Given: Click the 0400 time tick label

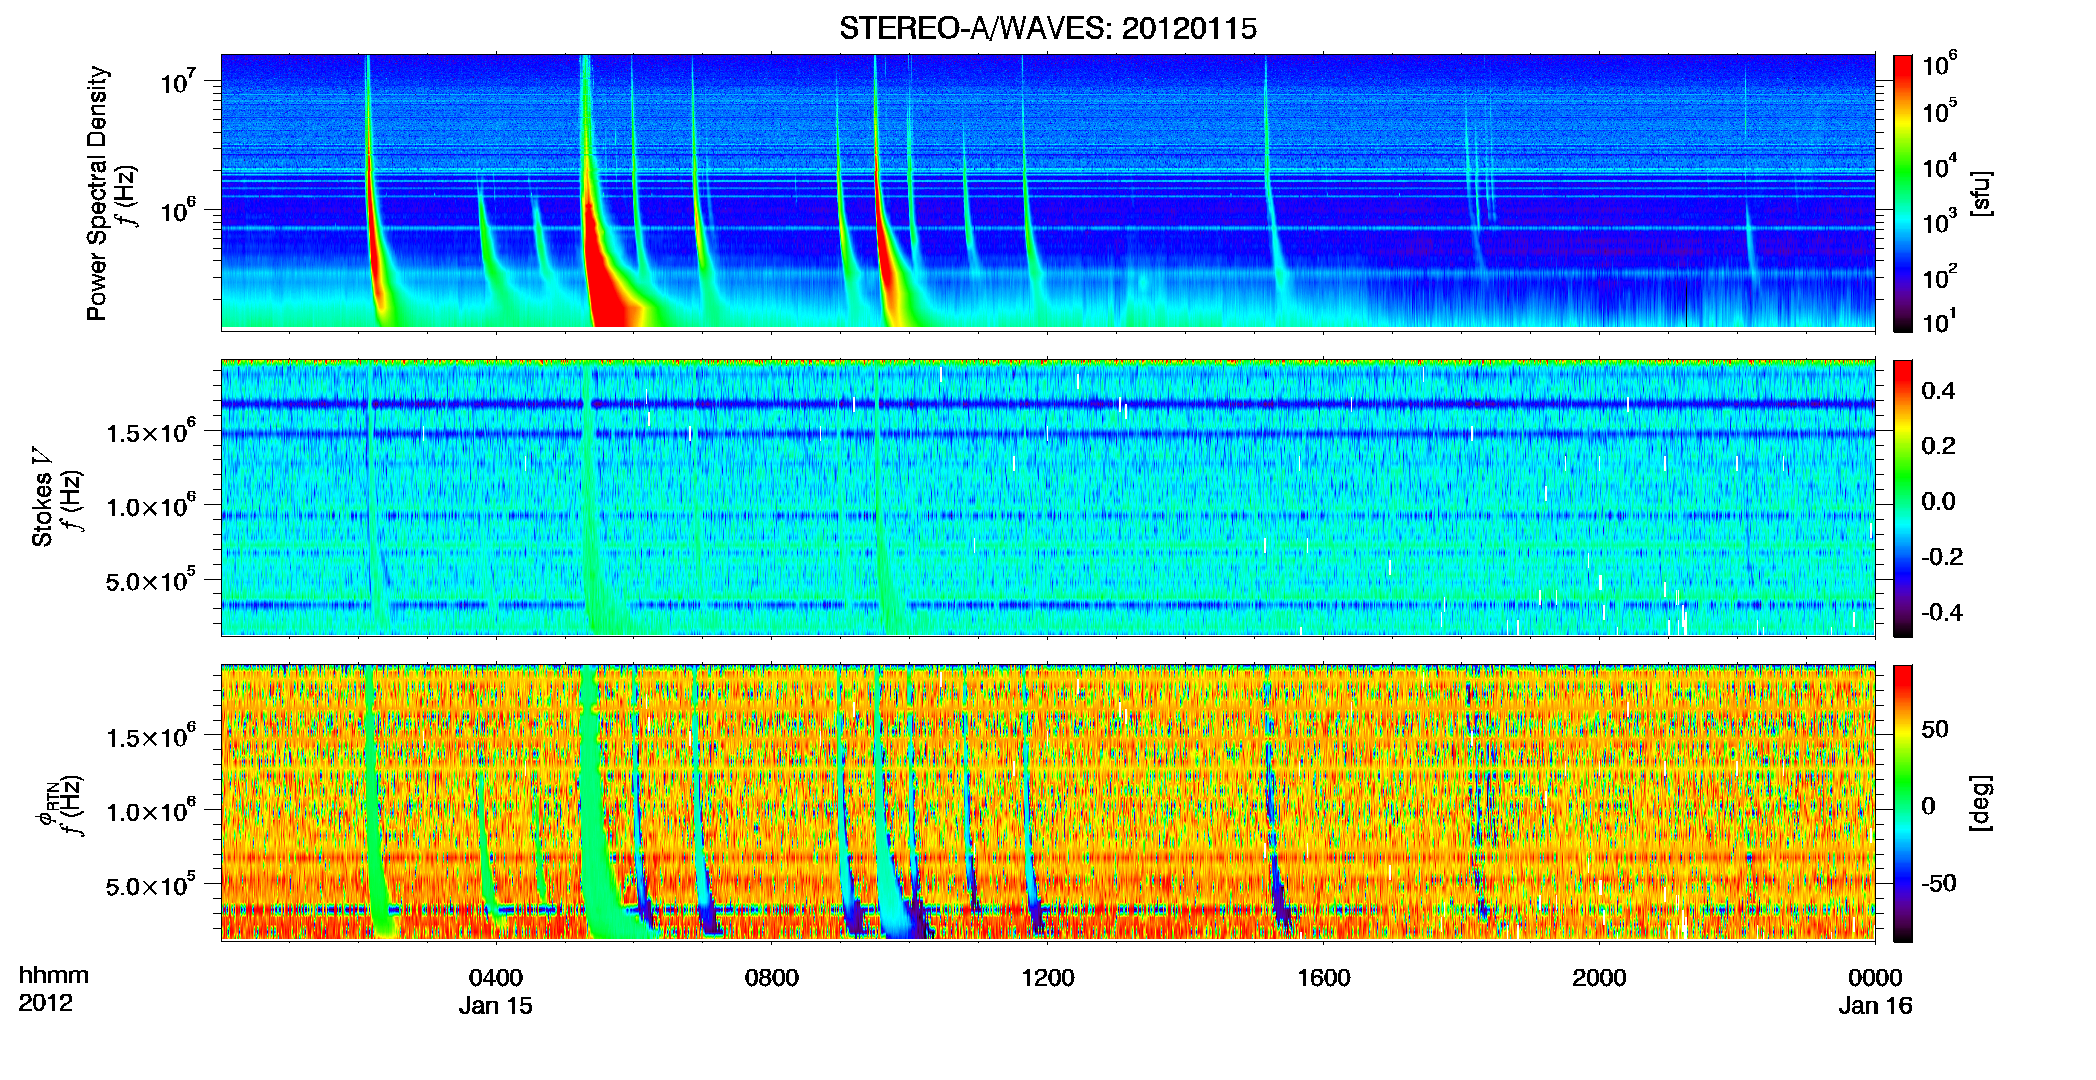Looking at the screenshot, I should tap(496, 978).
